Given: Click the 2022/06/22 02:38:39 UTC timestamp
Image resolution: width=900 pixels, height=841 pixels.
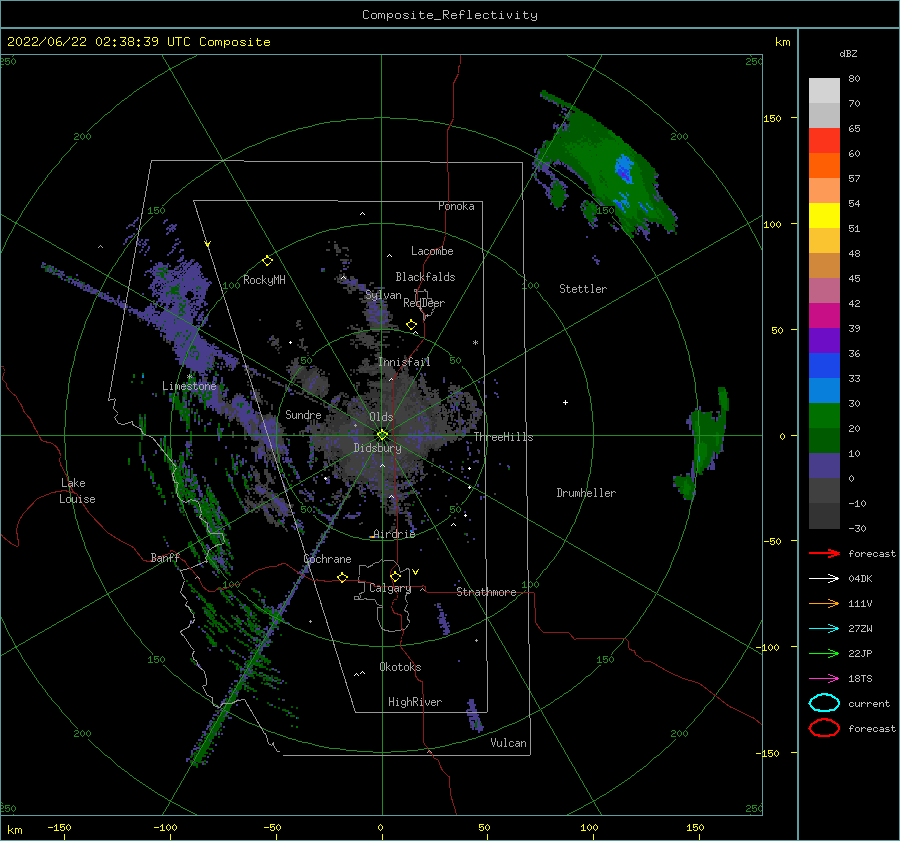Looking at the screenshot, I should (x=139, y=42).
